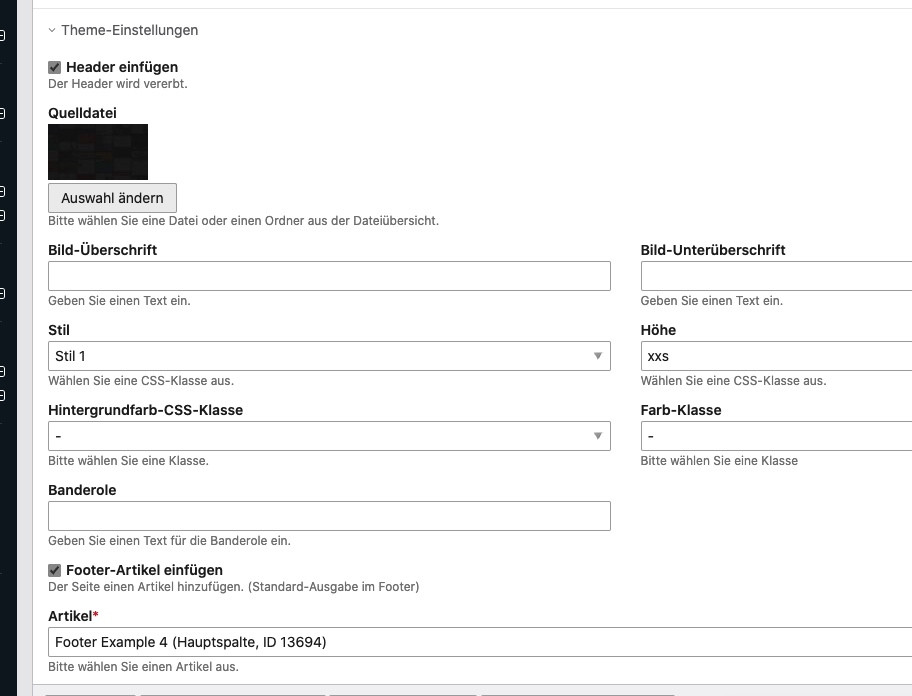Uncheck the Header einfügen checkbox
This screenshot has width=912, height=696.
tap(55, 68)
